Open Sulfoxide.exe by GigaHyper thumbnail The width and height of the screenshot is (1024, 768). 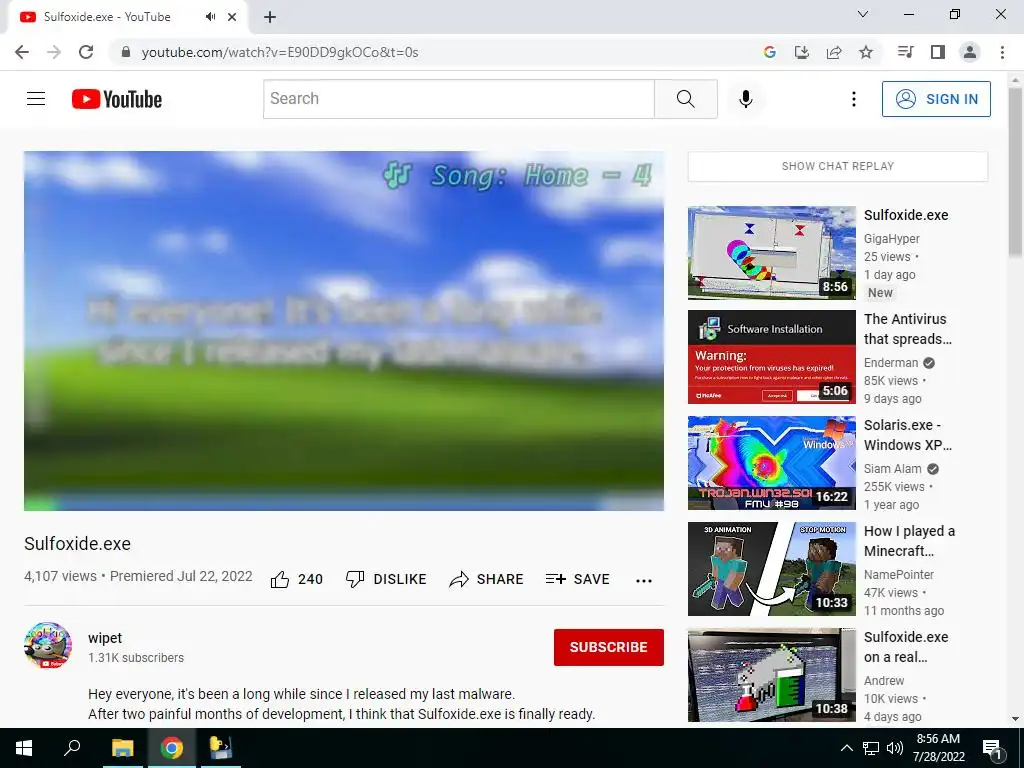click(772, 253)
